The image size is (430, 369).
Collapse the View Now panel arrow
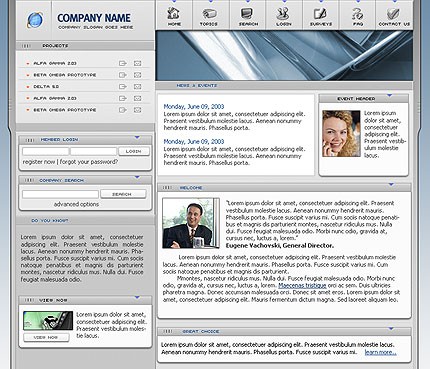click(x=137, y=297)
